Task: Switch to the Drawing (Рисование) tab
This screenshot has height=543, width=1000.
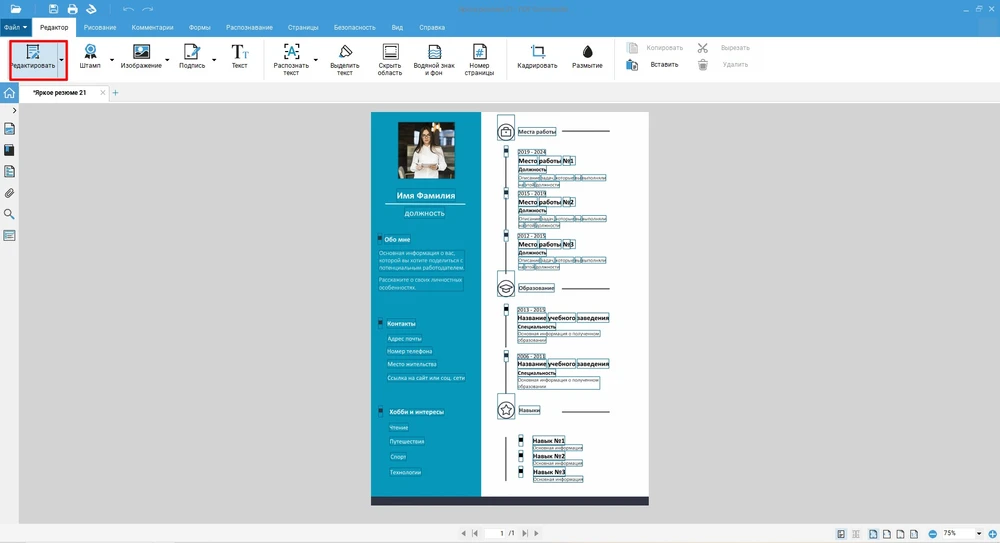Action: click(x=99, y=28)
